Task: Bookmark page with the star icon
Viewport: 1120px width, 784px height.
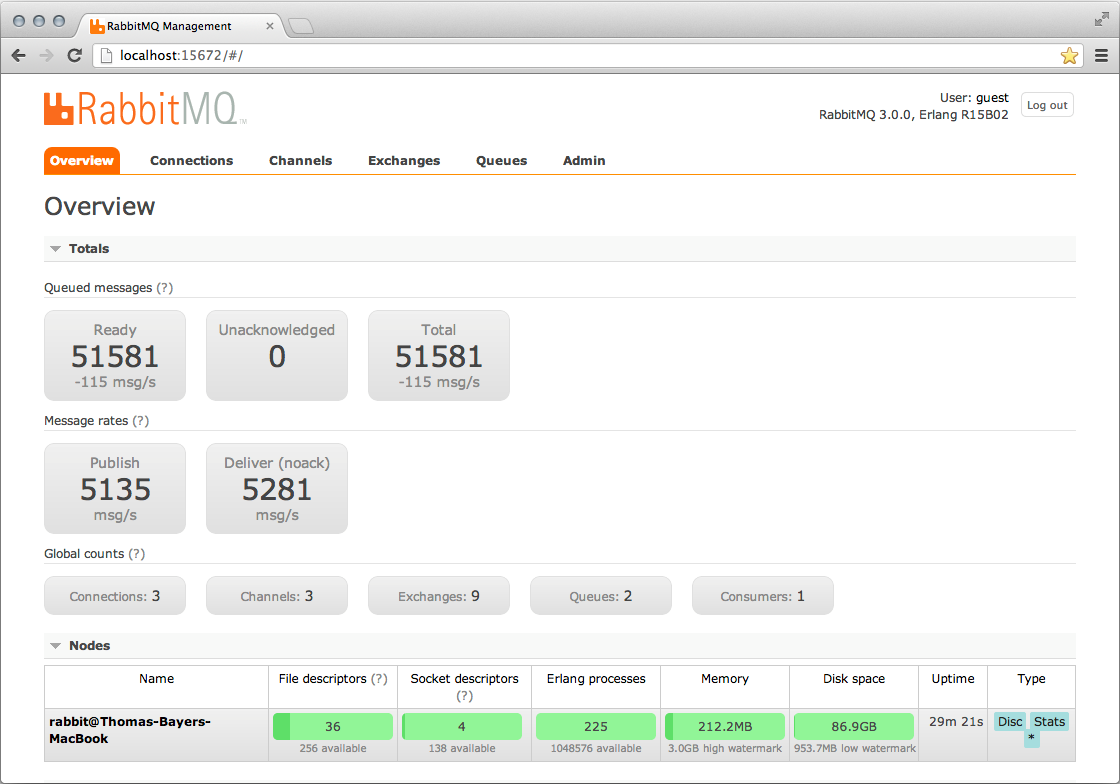Action: click(1069, 56)
